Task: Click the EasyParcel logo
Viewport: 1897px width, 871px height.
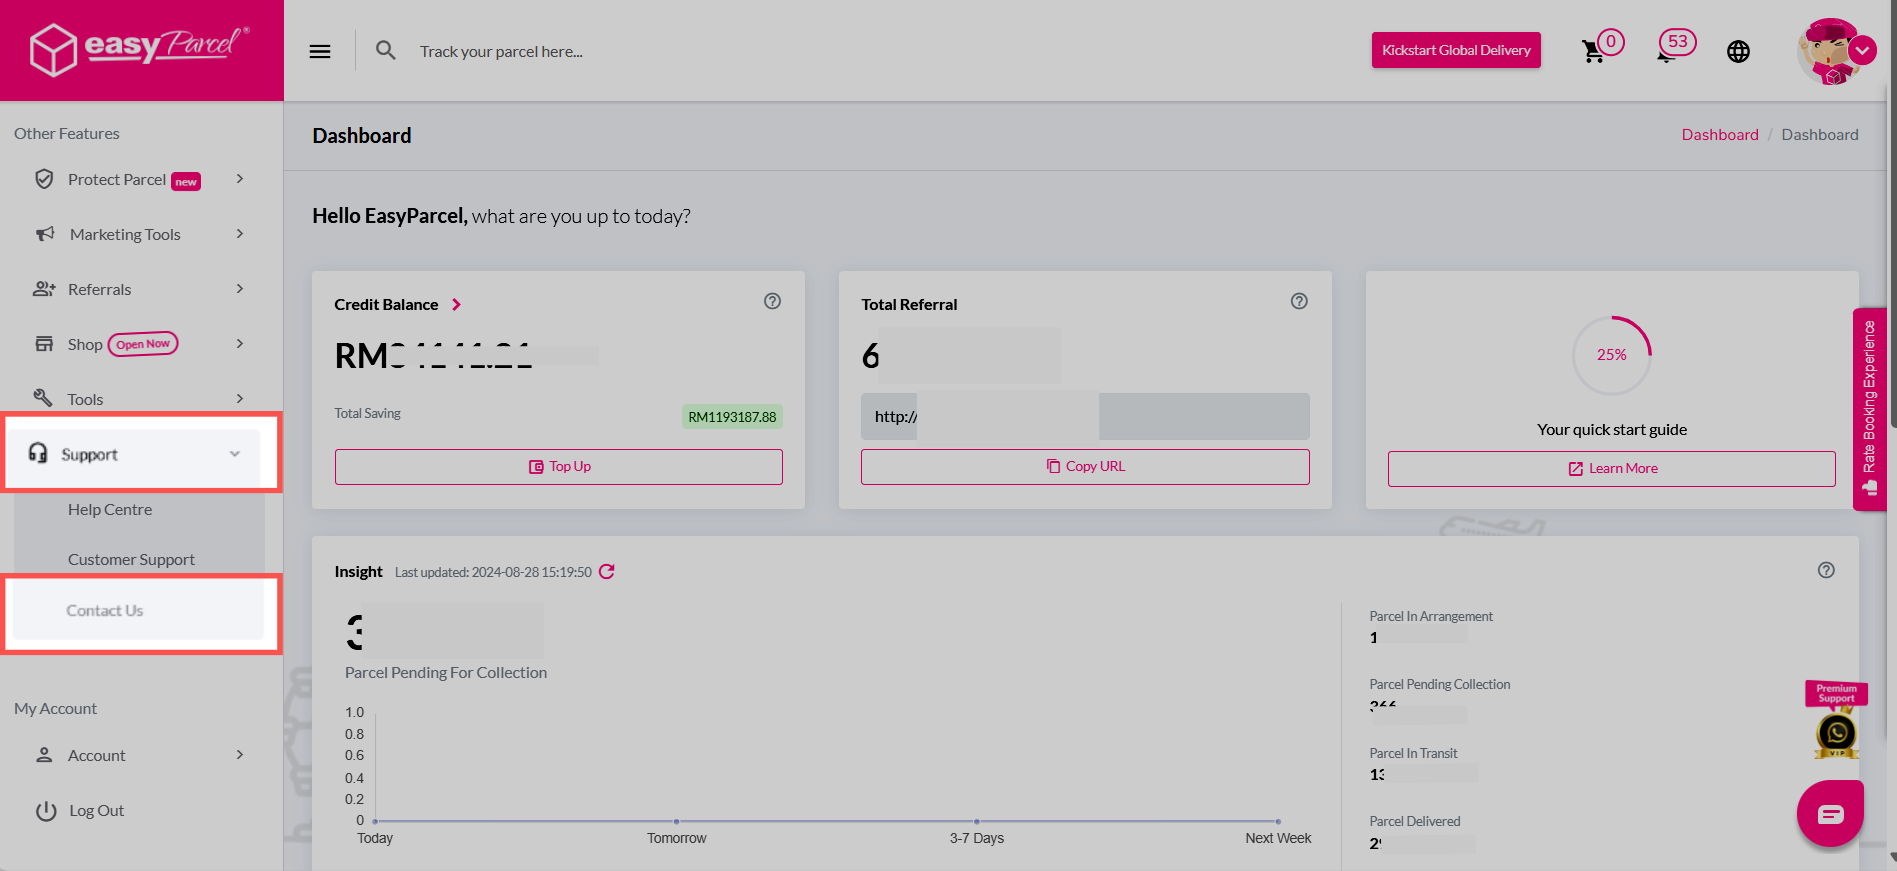Action: (x=139, y=48)
